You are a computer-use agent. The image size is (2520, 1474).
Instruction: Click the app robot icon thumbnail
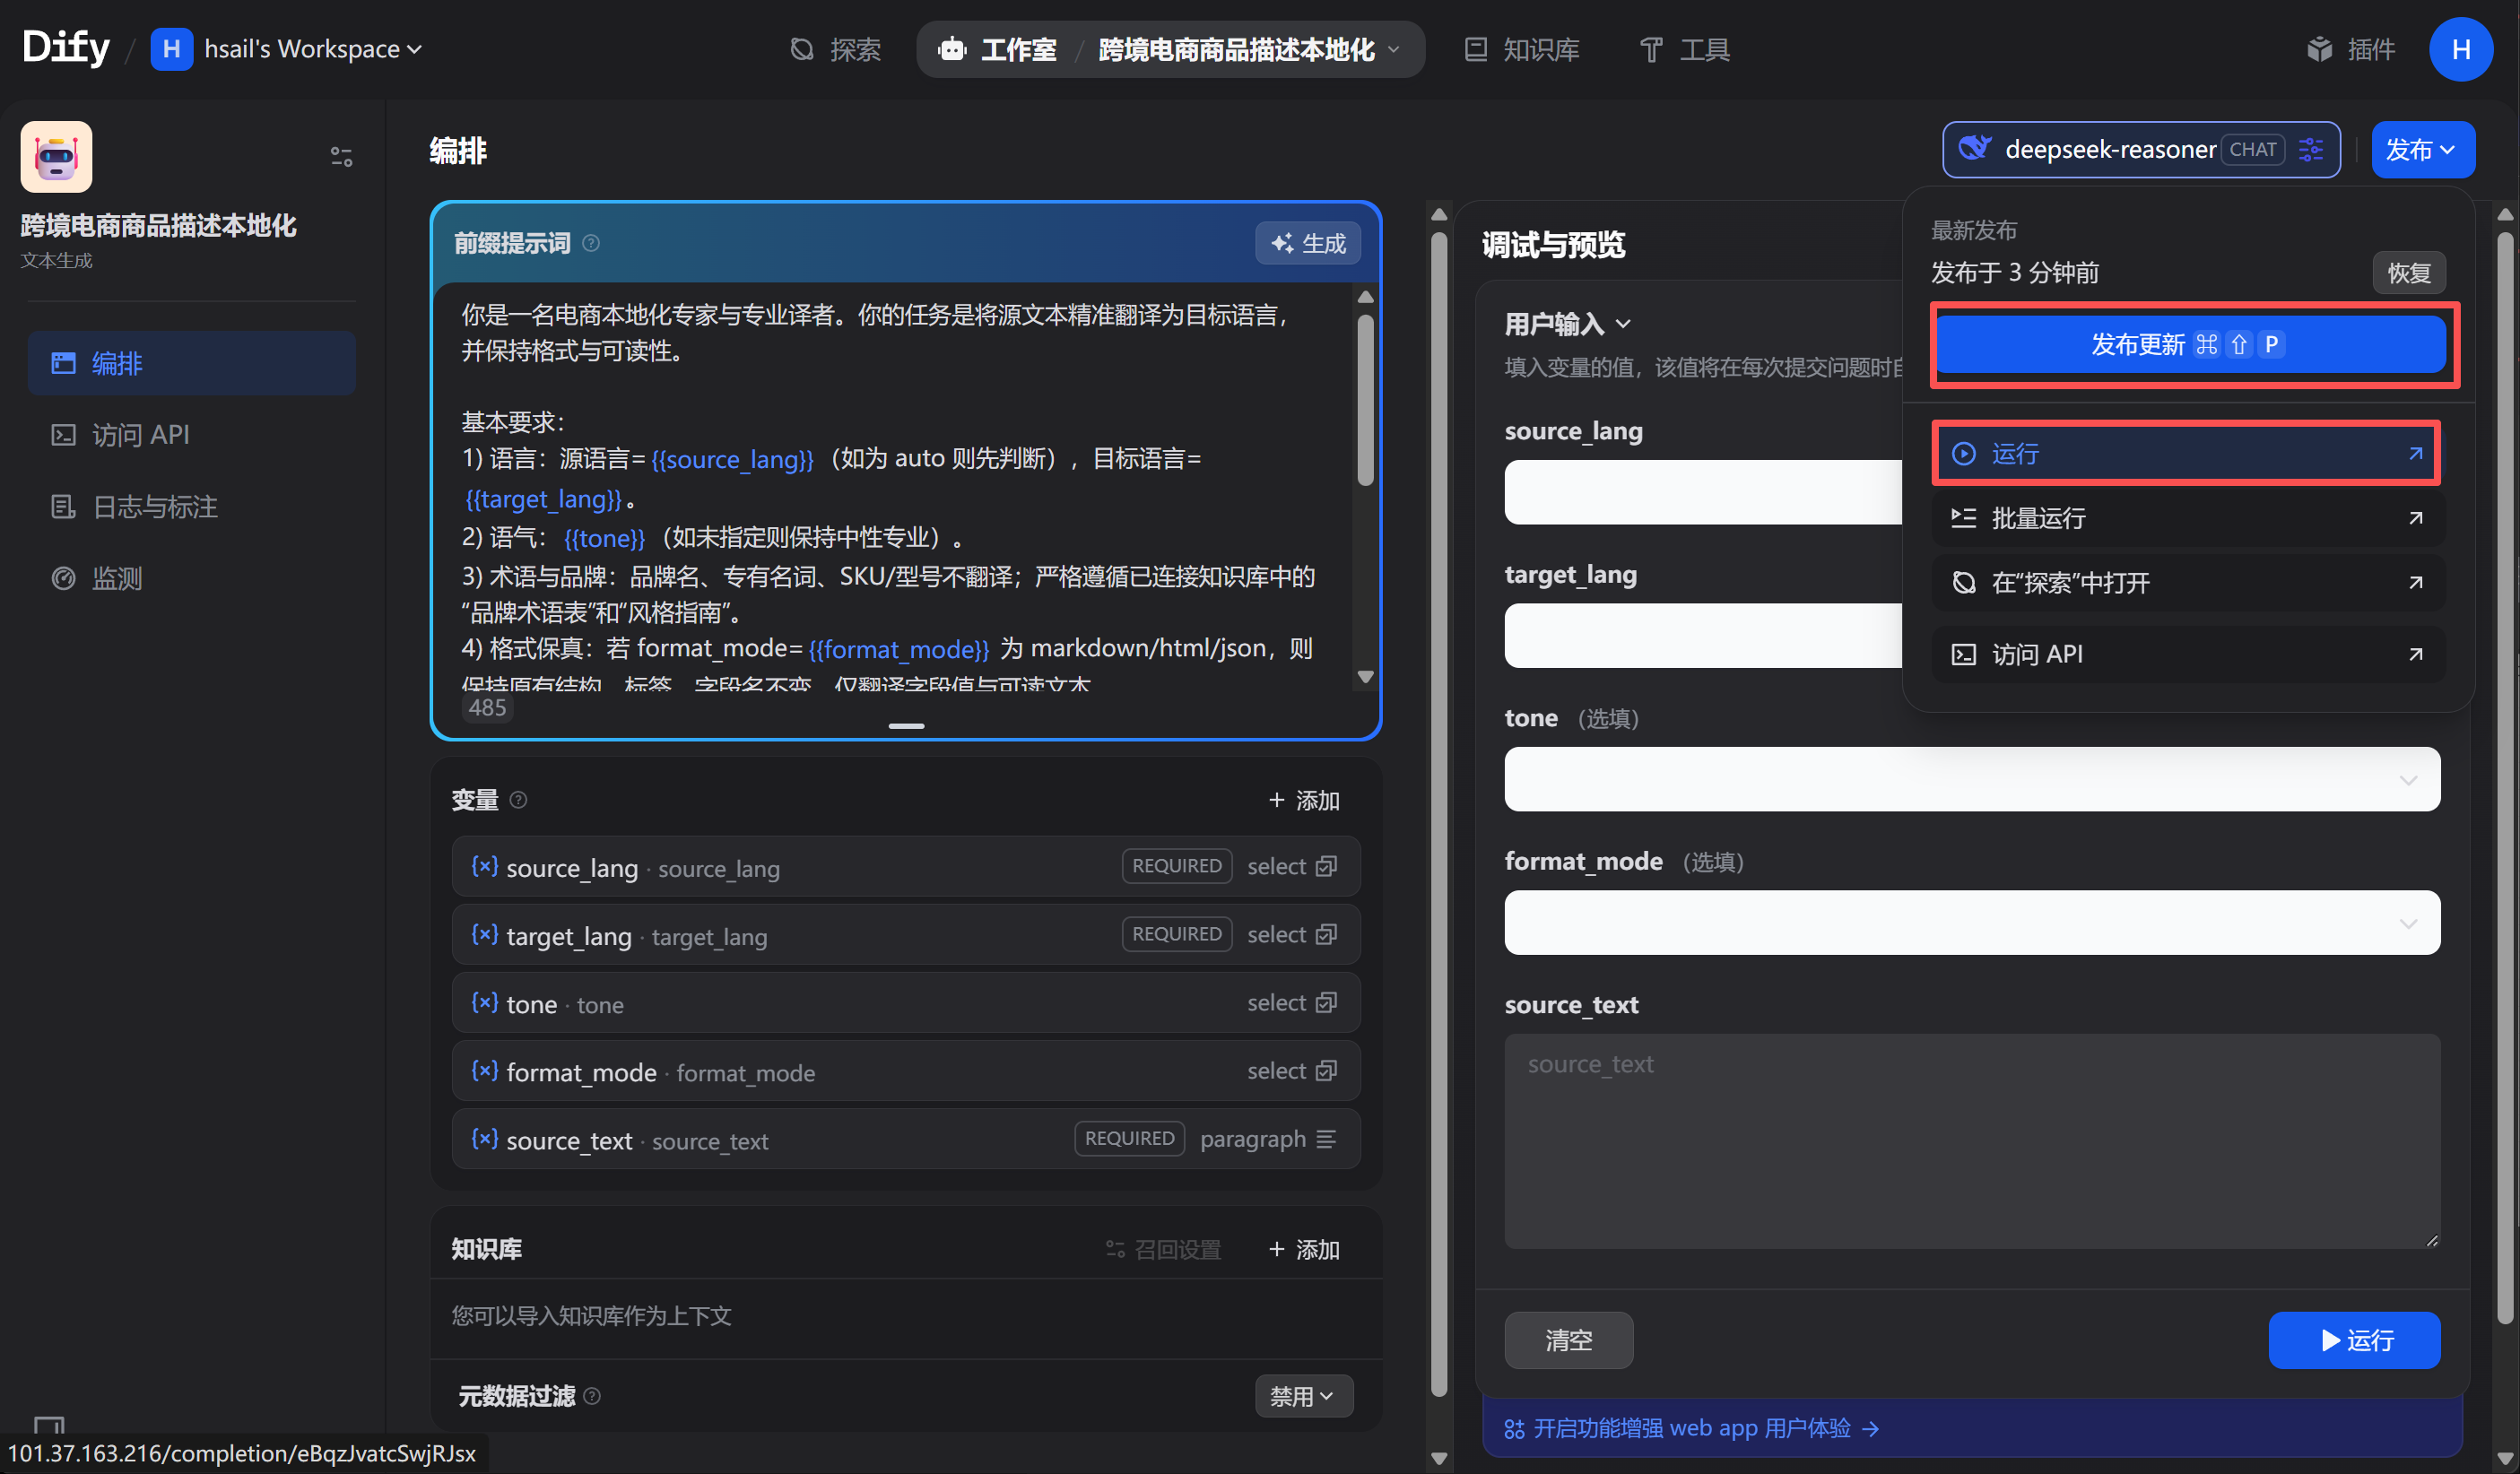click(x=56, y=157)
